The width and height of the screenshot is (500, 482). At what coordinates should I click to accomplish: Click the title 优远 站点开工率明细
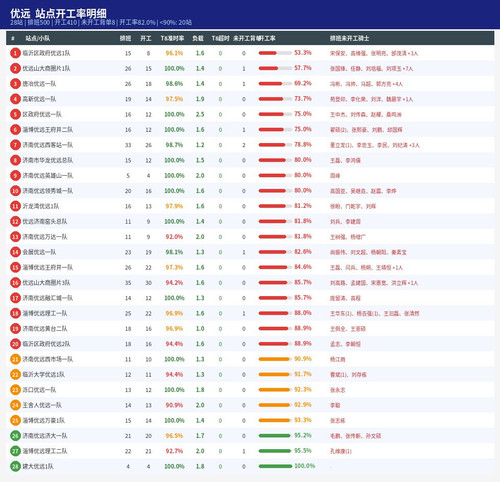[x=58, y=13]
